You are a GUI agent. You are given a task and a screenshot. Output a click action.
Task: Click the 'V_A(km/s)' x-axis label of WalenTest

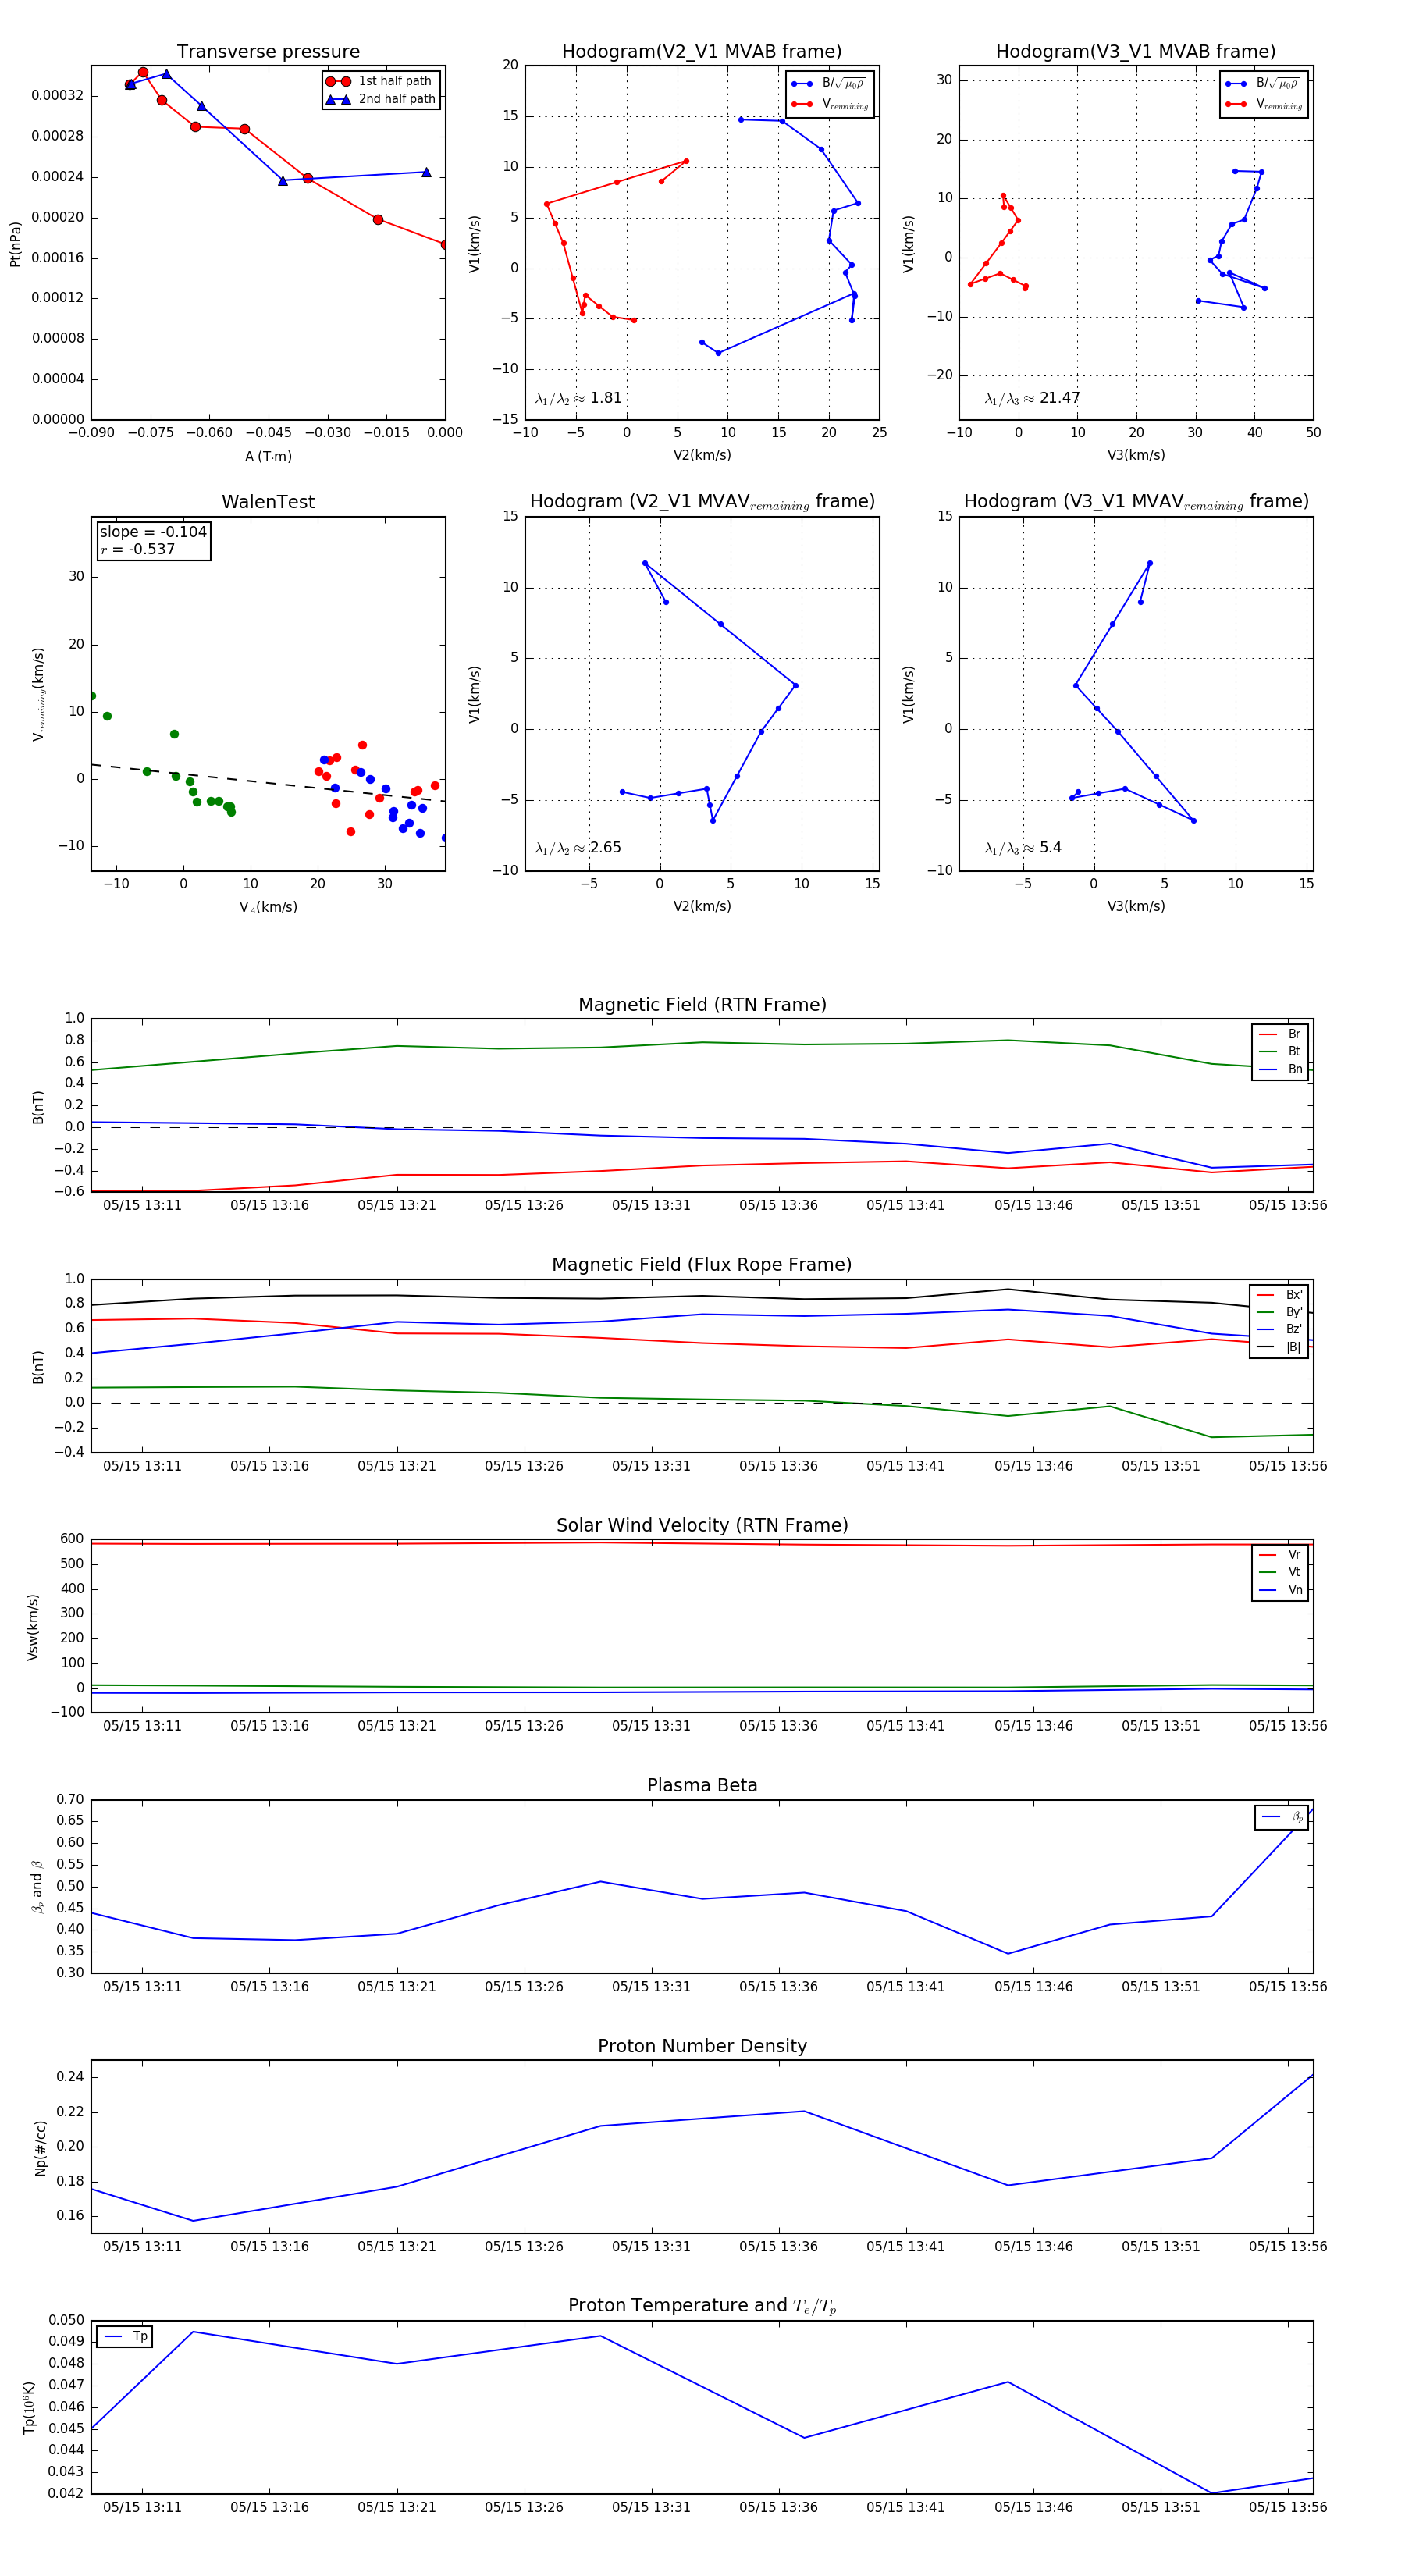(x=268, y=907)
